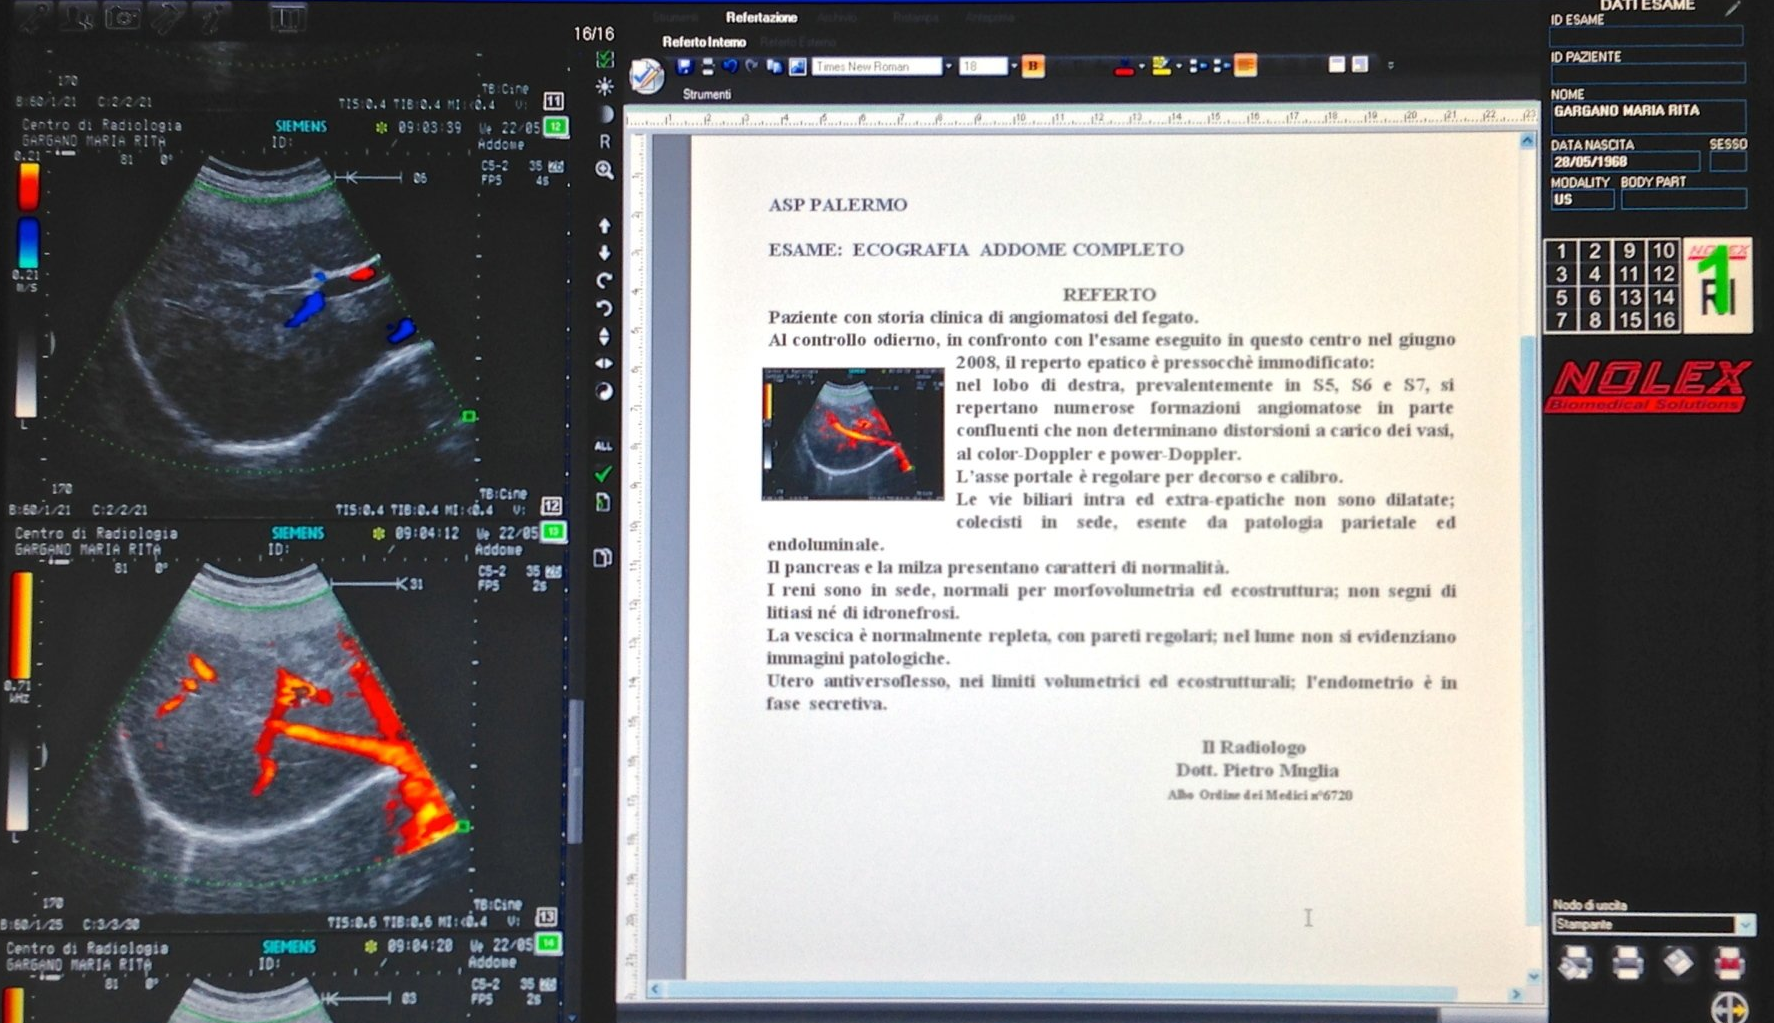Toggle the green multi-select checkbox icon
The image size is (1774, 1023).
coord(605,59)
